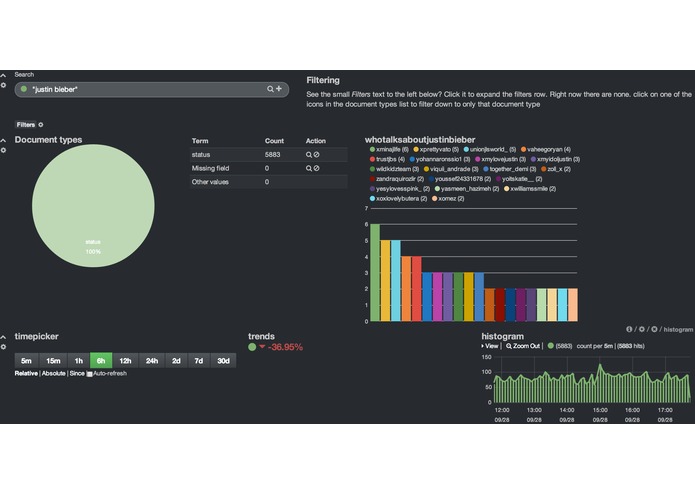Open histogram panel gear settings
Image resolution: width=695 pixels, height=494 pixels.
[641, 329]
